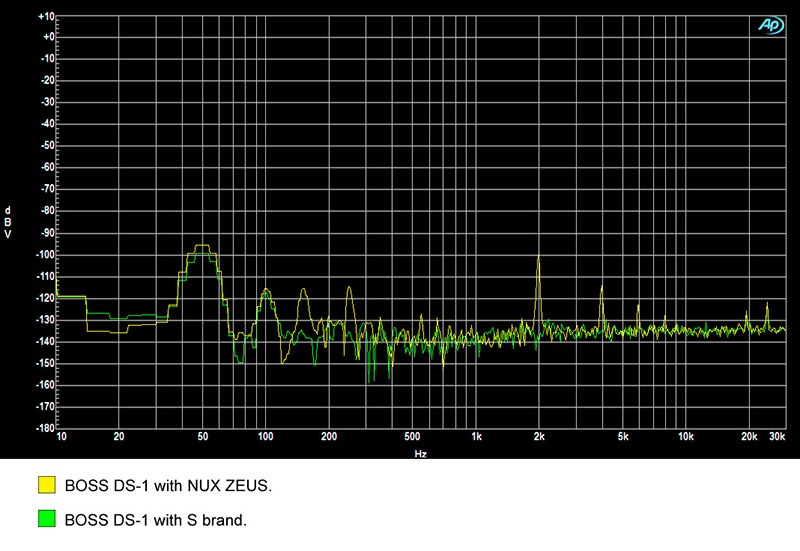Click the dBV vertical axis title
The image size is (800, 551).
[8, 222]
